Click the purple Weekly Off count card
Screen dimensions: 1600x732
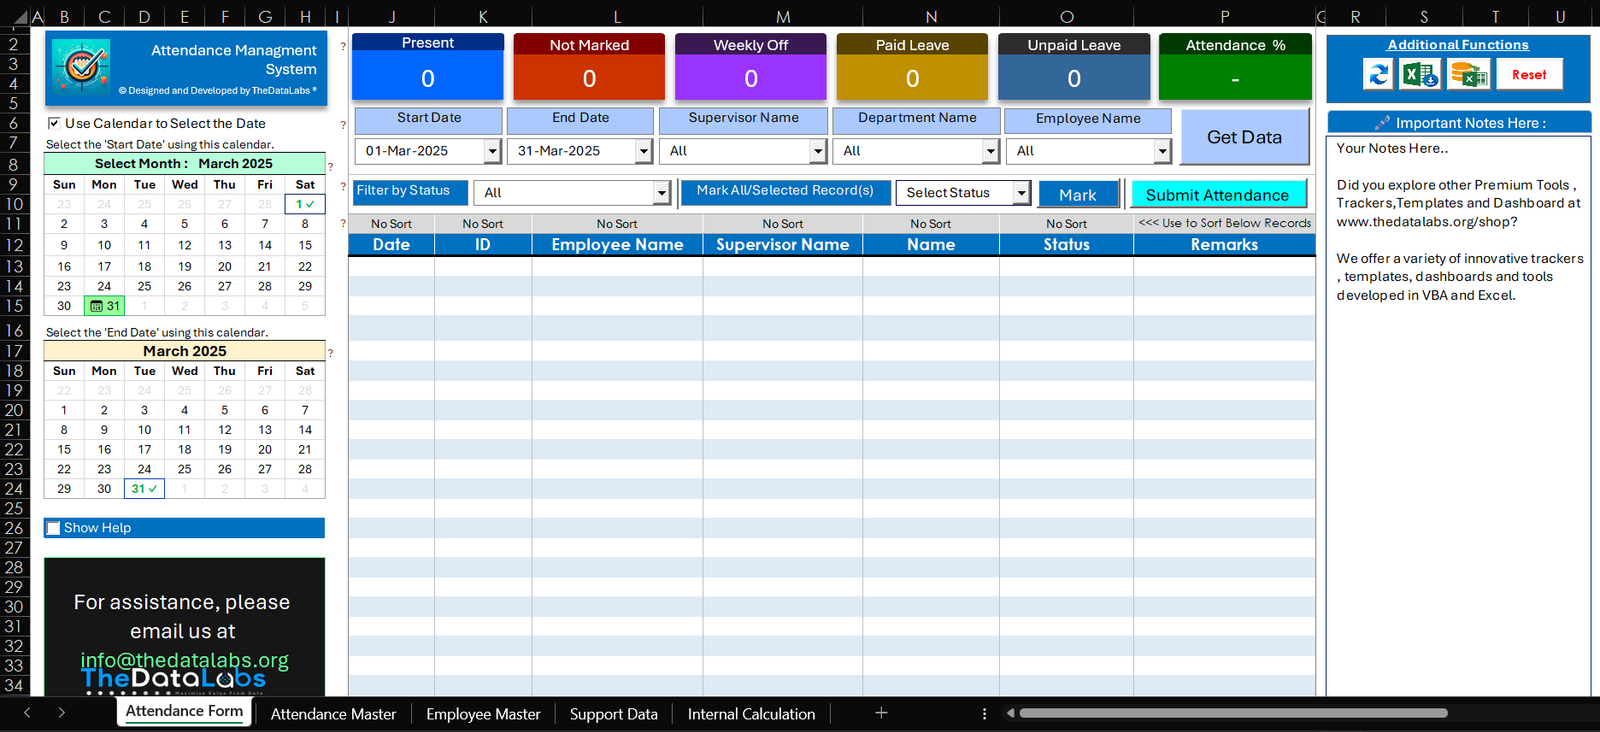(751, 67)
